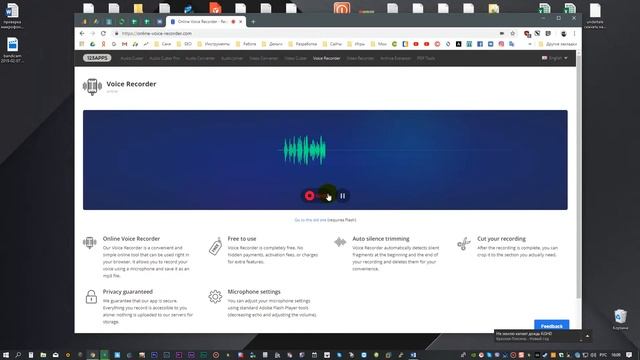The height and width of the screenshot is (360, 640).
Task: Close the Online Voice Recorder tab
Action: coord(240,22)
